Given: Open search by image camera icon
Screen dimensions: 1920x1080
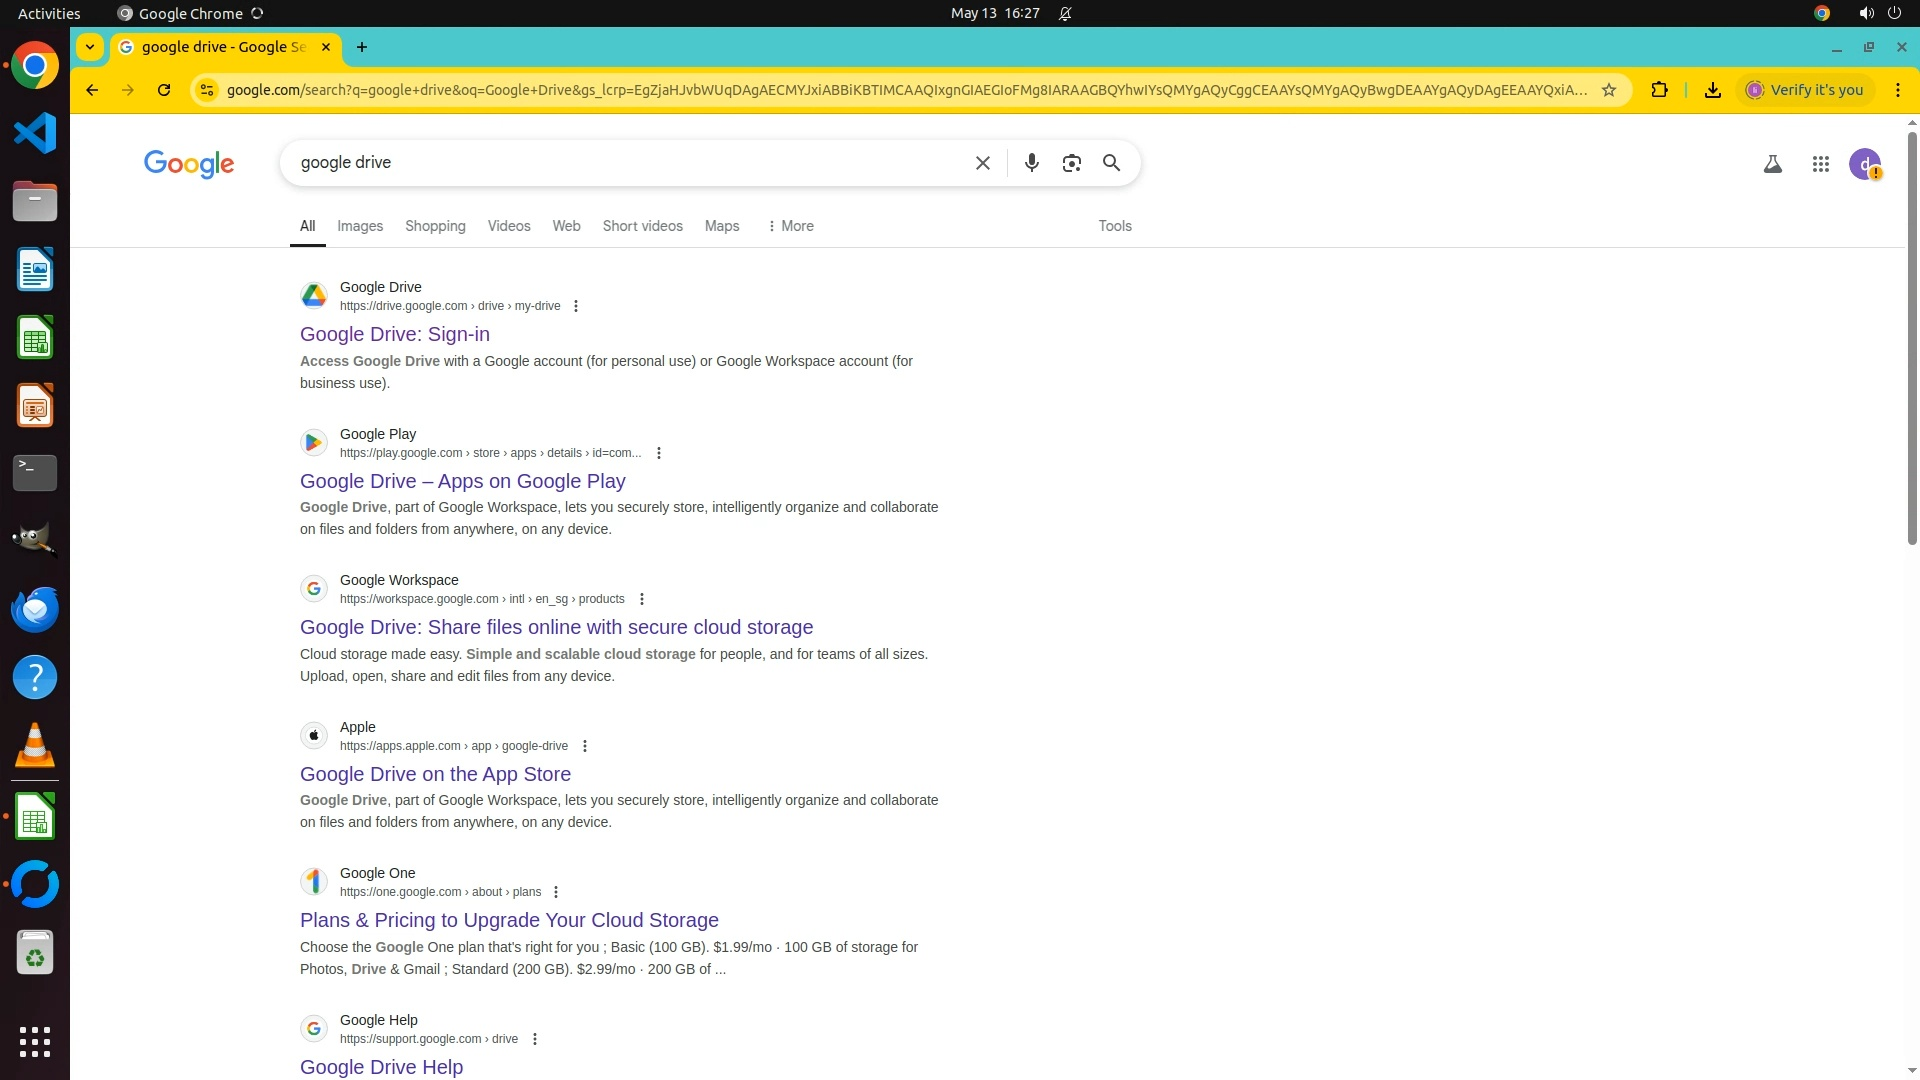Looking at the screenshot, I should (1071, 163).
